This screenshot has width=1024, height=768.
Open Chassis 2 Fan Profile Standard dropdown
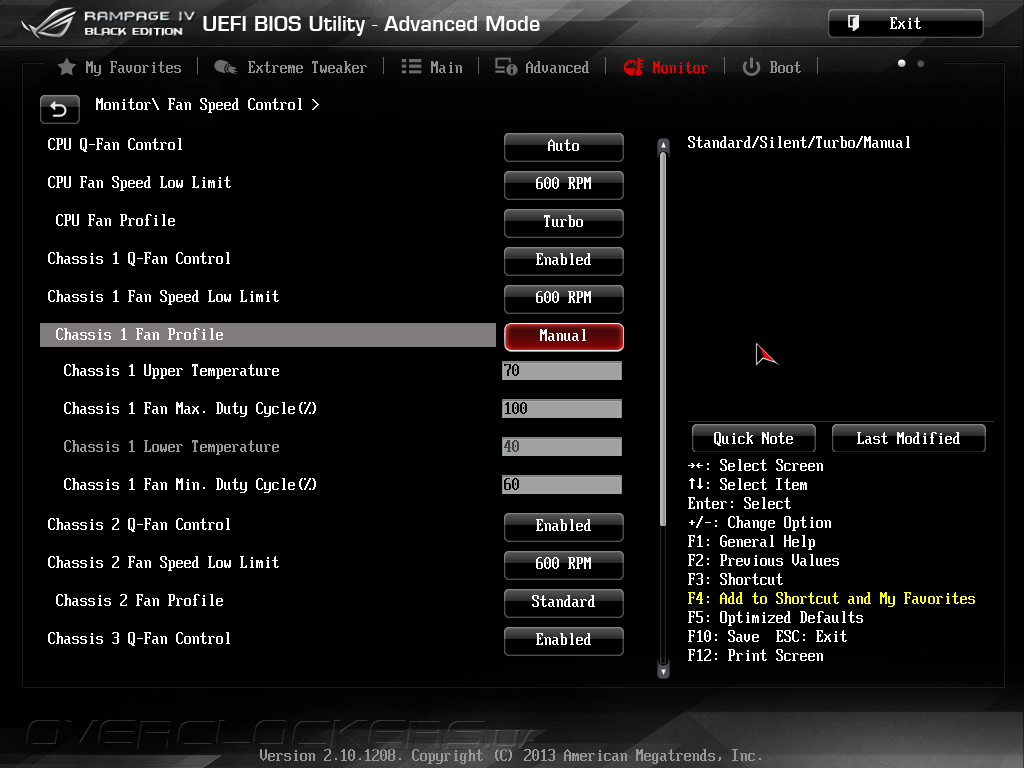564,601
